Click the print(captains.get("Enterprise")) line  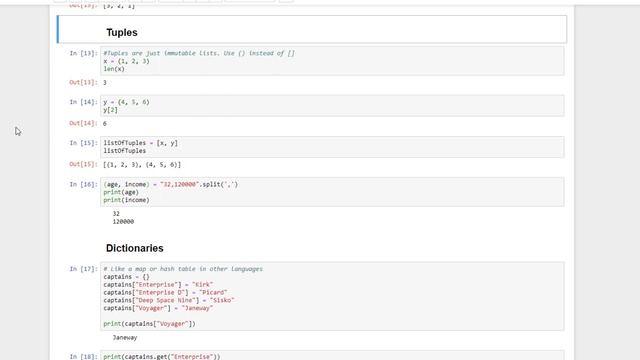(162, 356)
